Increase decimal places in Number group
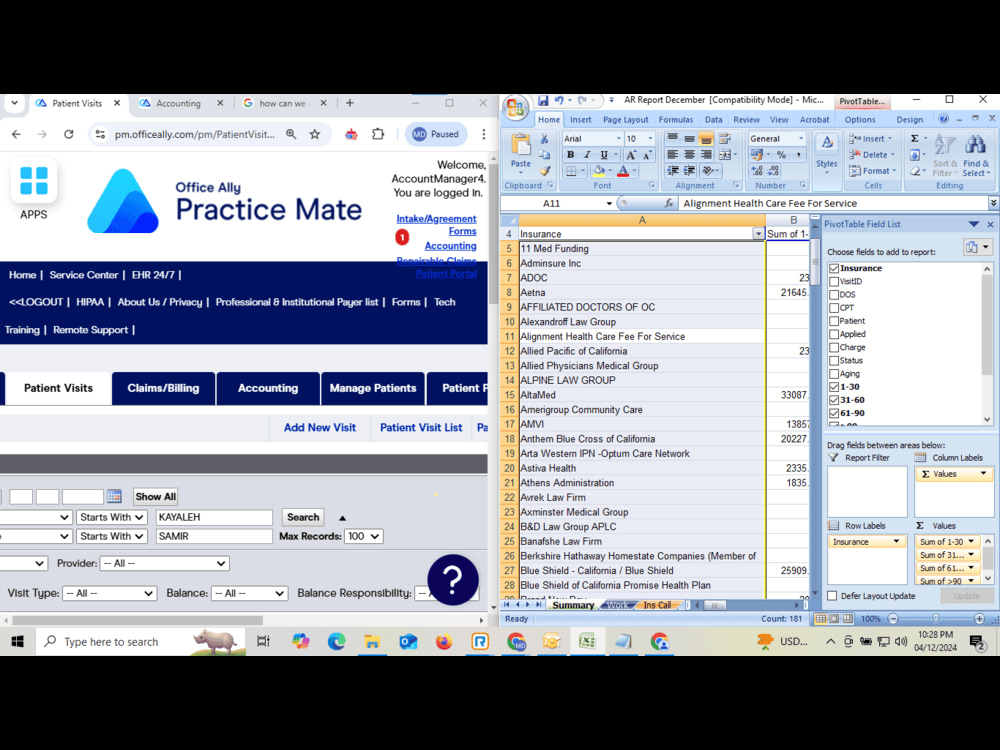This screenshot has width=1000, height=750. point(757,170)
